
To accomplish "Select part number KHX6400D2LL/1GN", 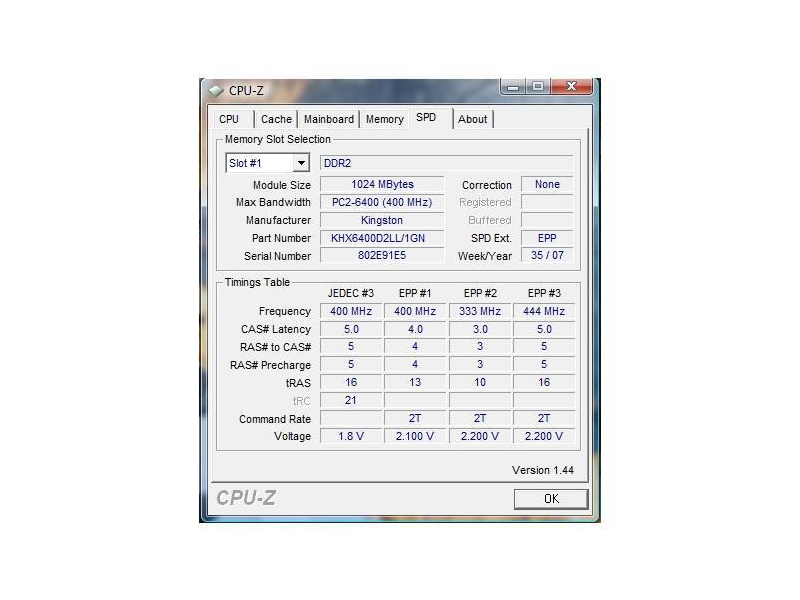I will coord(382,238).
